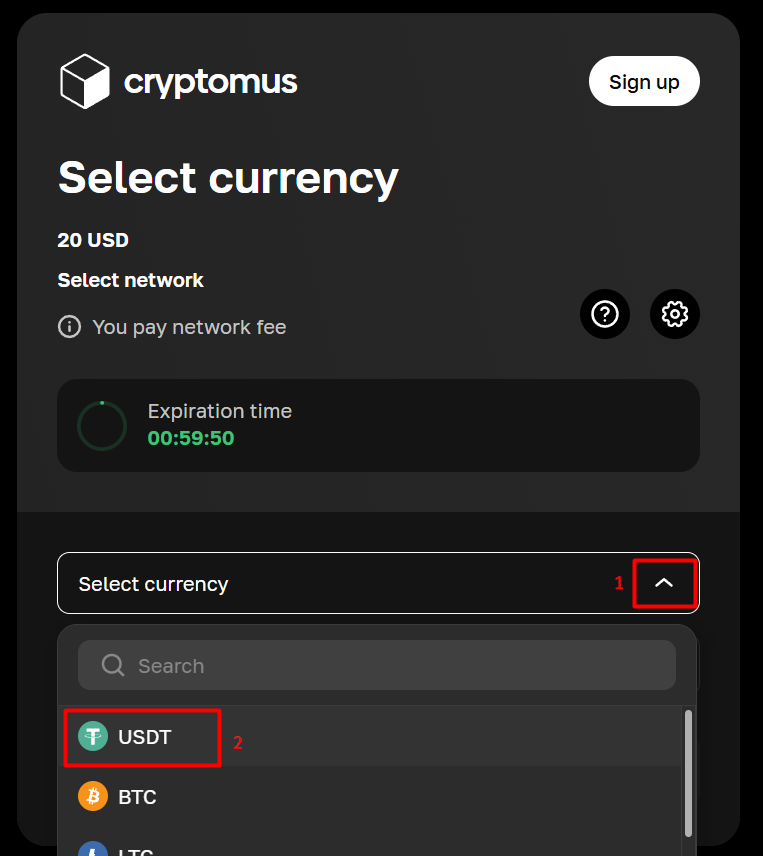Click info icon beside network fee note
Screen dimensions: 763x856
pyautogui.click(x=69, y=327)
